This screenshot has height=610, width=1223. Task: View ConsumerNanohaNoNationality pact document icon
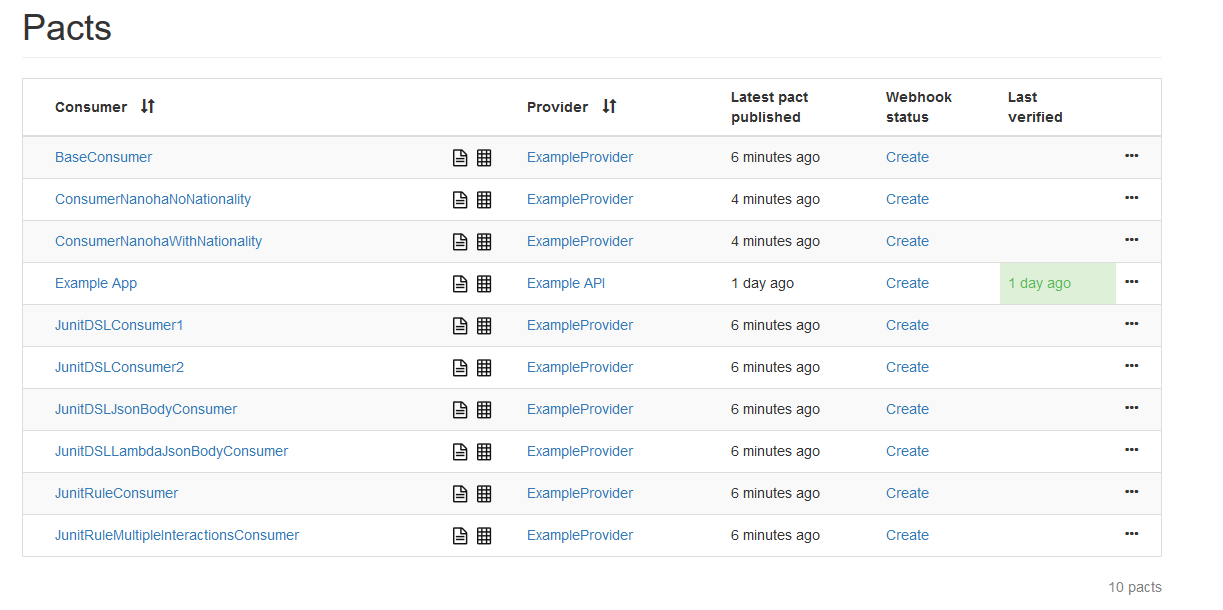tap(460, 200)
